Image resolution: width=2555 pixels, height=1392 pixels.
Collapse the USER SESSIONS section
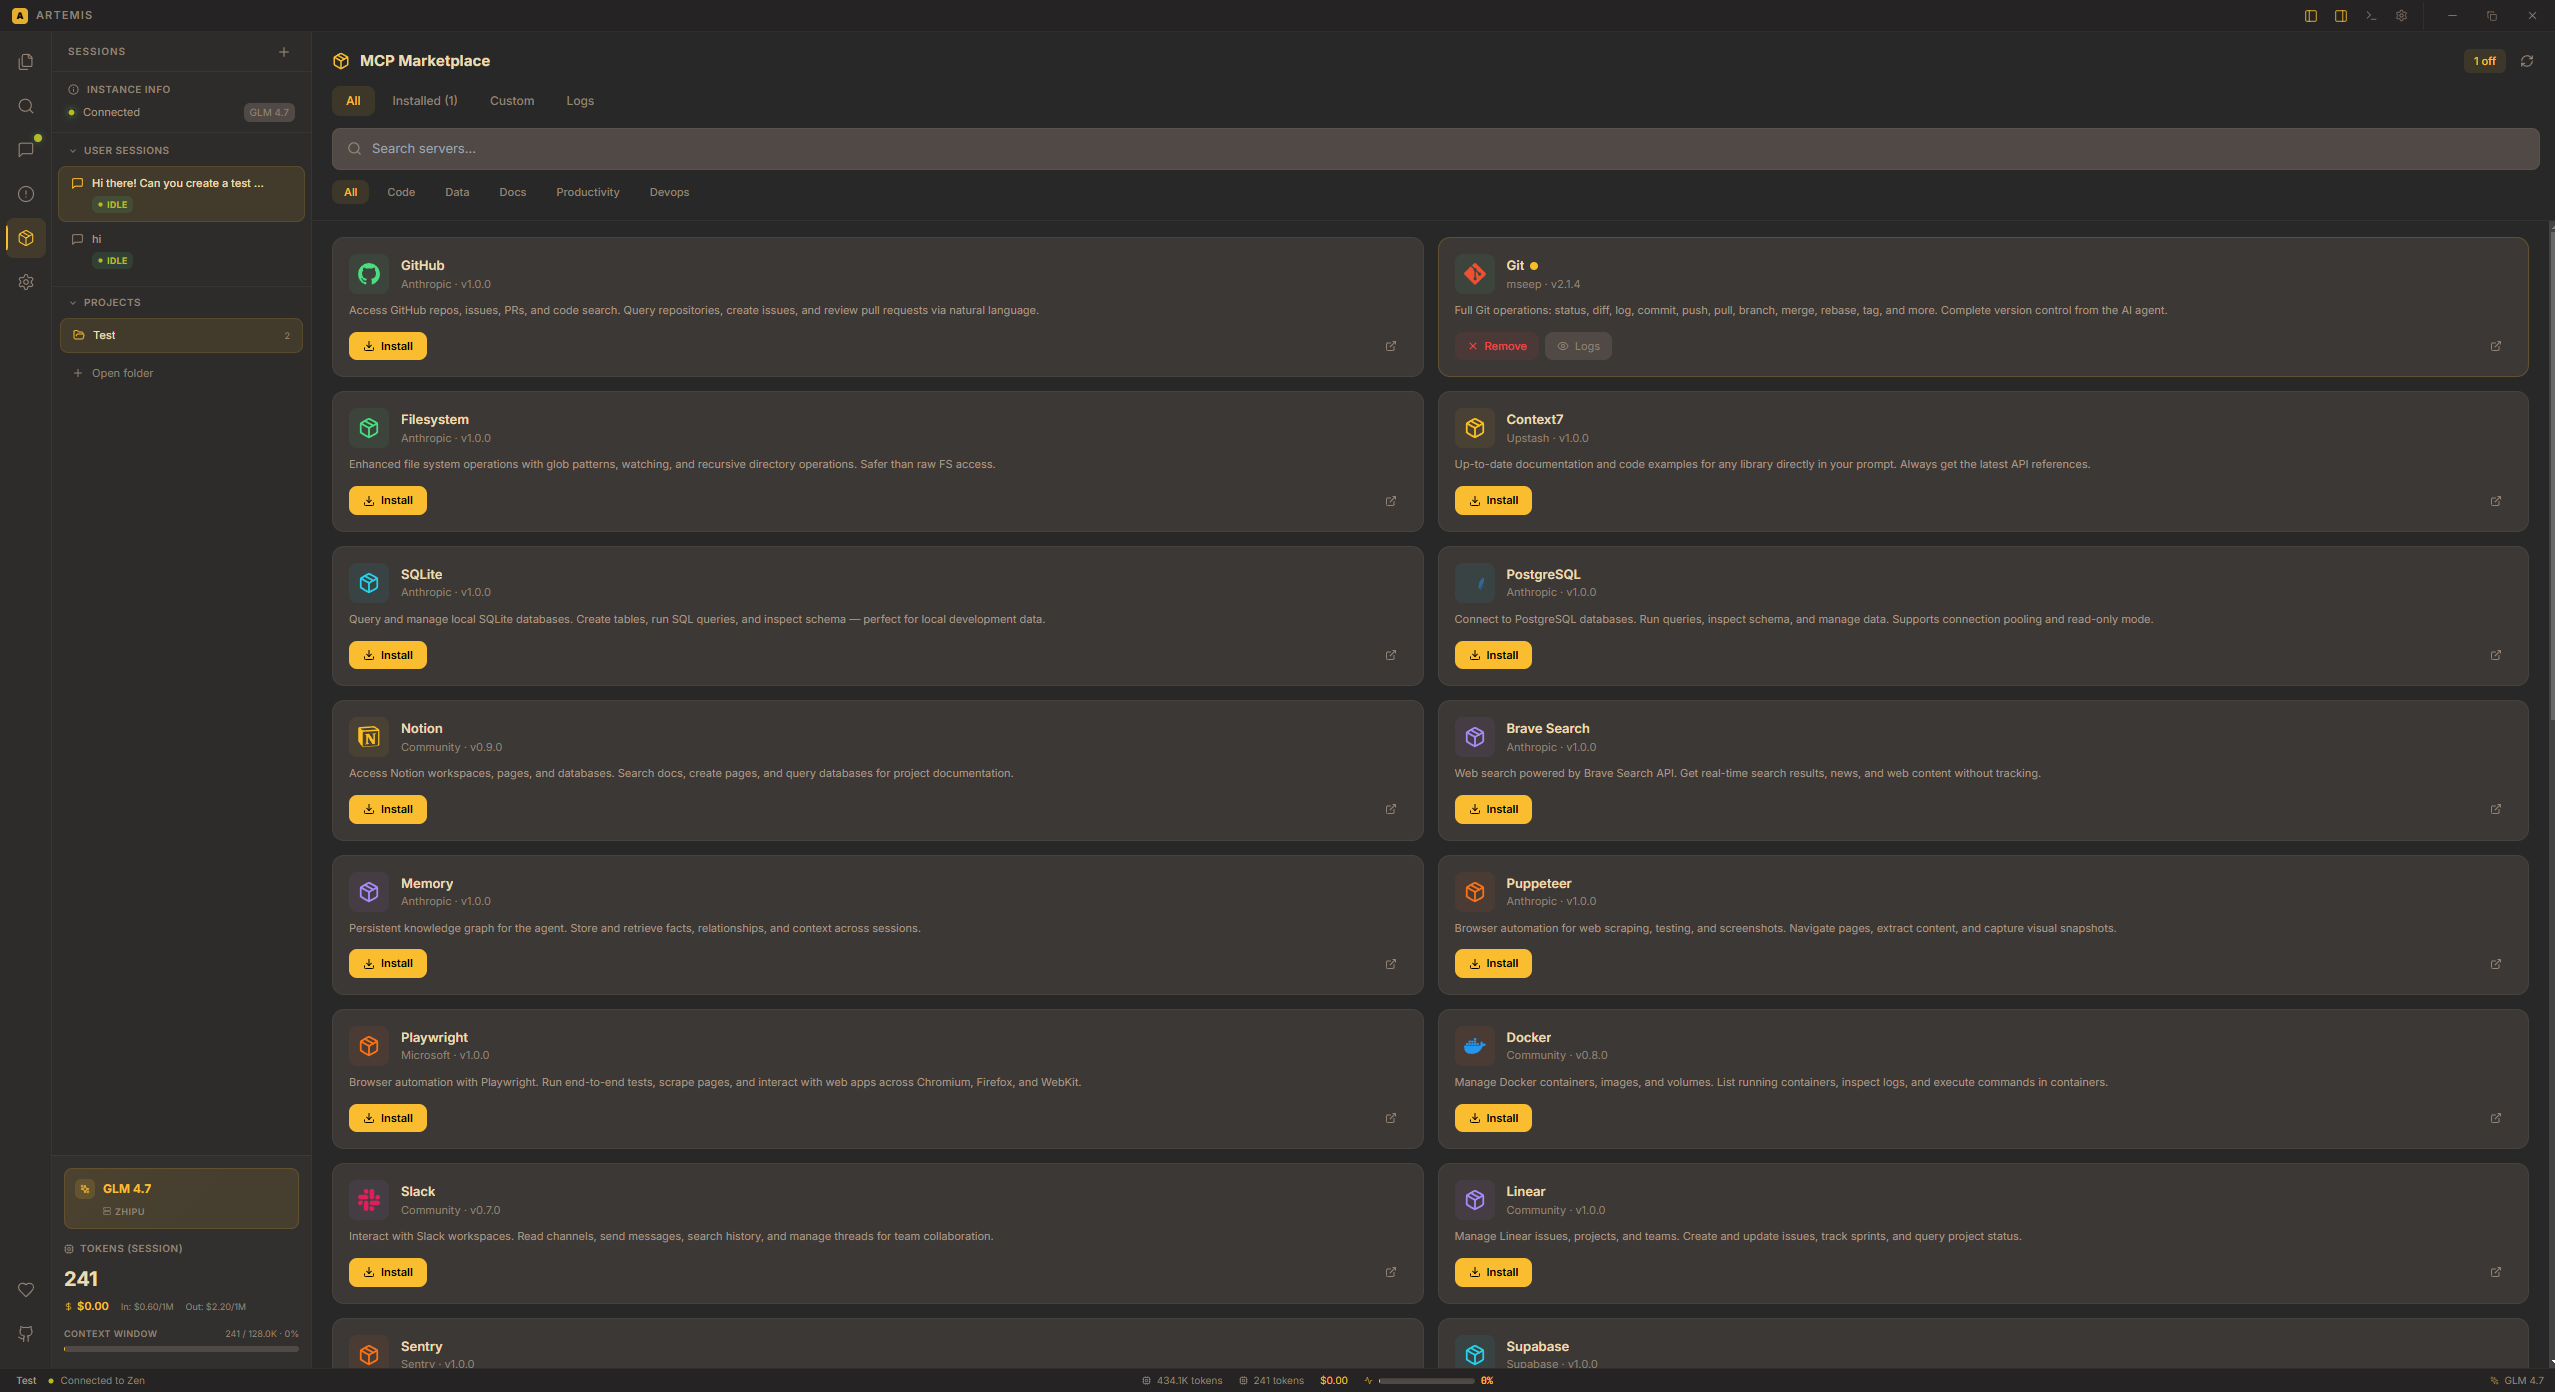tap(75, 150)
